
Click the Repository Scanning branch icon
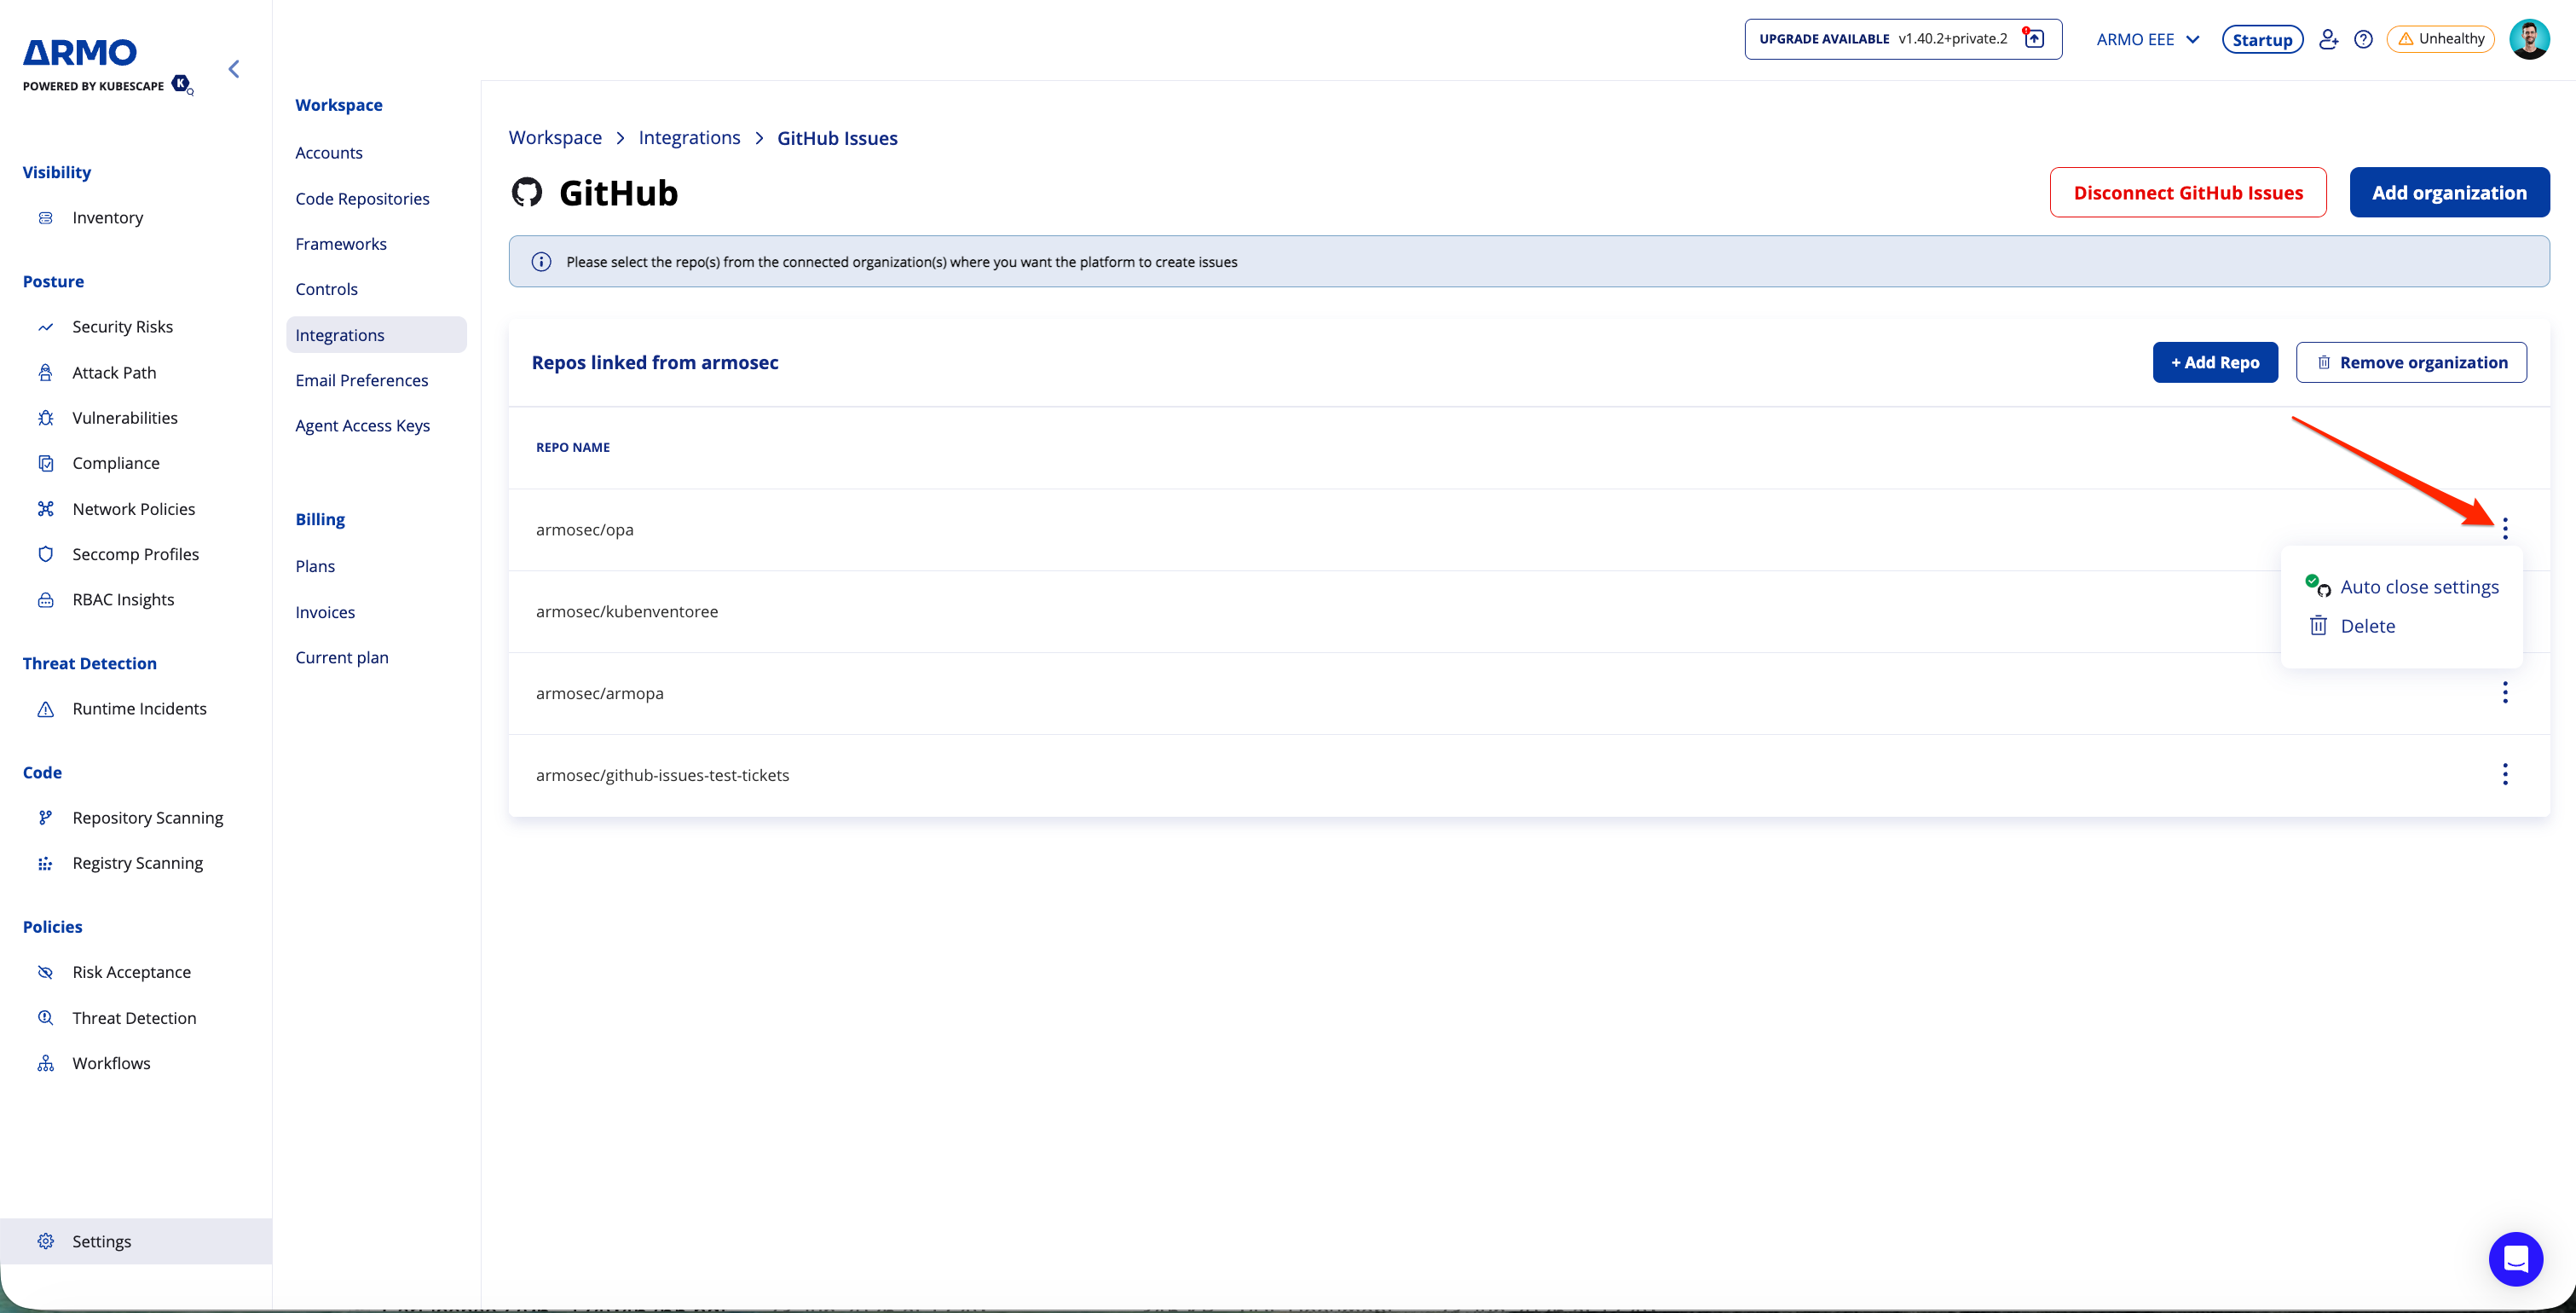tap(45, 818)
